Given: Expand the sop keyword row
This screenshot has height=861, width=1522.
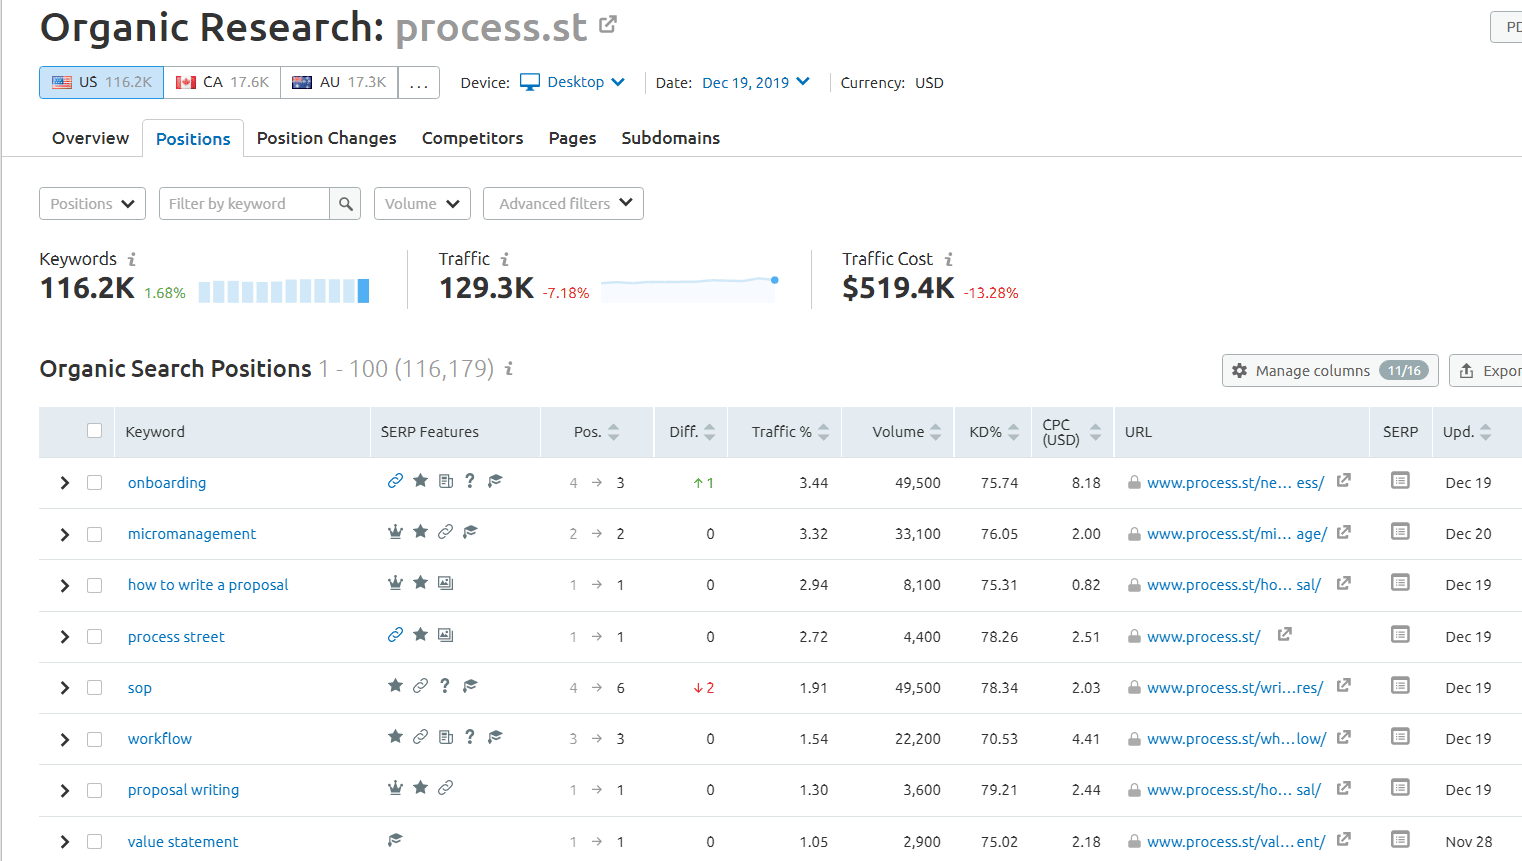Looking at the screenshot, I should (x=64, y=688).
